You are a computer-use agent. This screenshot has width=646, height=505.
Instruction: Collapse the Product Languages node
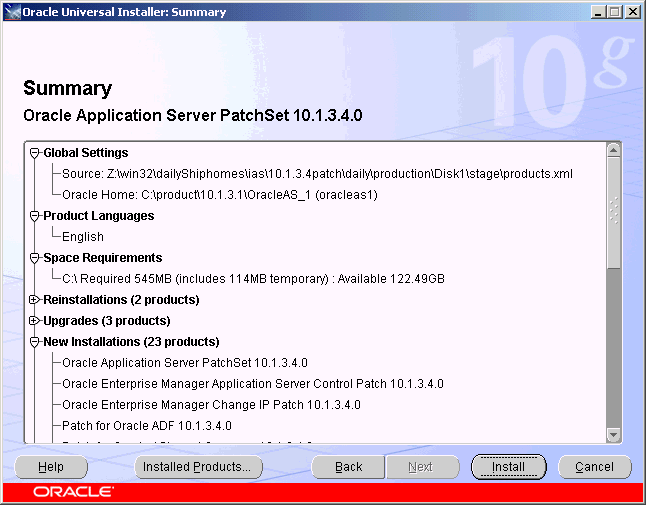point(35,216)
